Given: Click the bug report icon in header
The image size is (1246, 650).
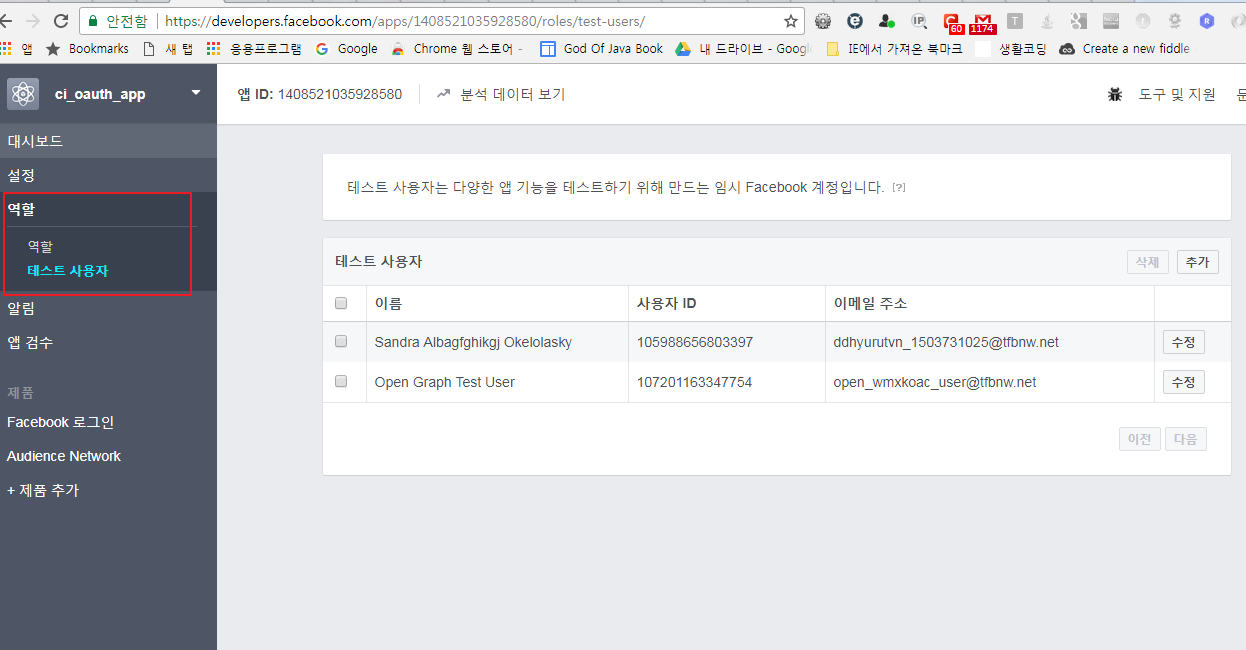Looking at the screenshot, I should tap(1114, 94).
